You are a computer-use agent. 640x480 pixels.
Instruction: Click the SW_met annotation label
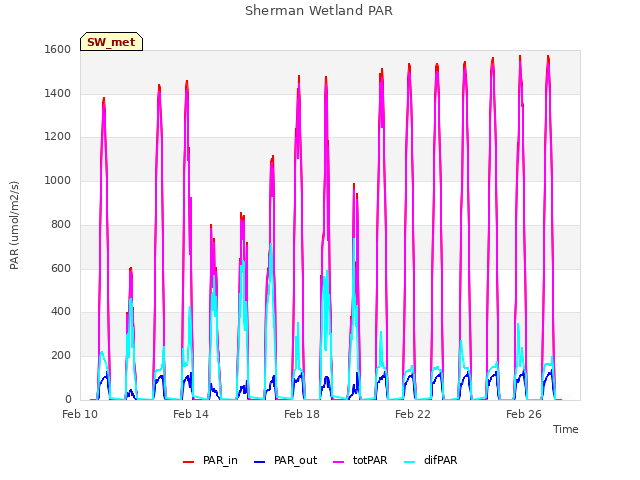tap(111, 42)
